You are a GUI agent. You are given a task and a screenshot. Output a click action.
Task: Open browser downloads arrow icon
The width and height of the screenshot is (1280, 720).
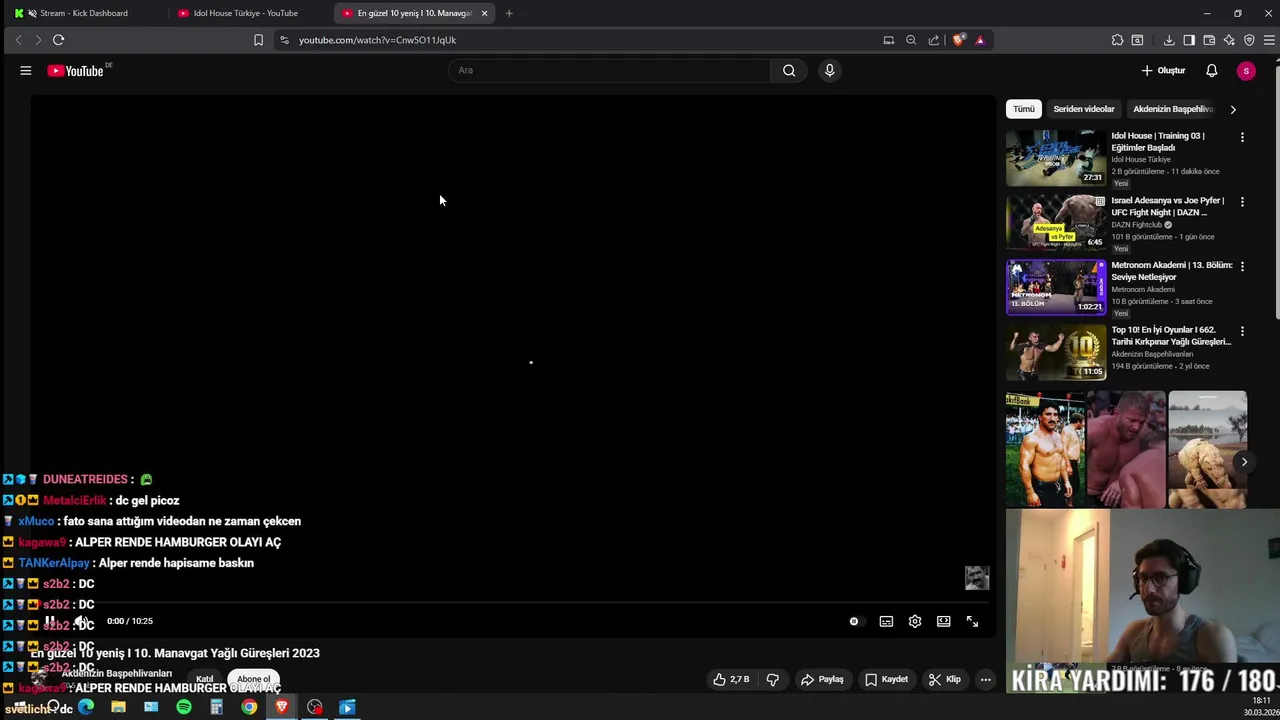tap(1169, 40)
